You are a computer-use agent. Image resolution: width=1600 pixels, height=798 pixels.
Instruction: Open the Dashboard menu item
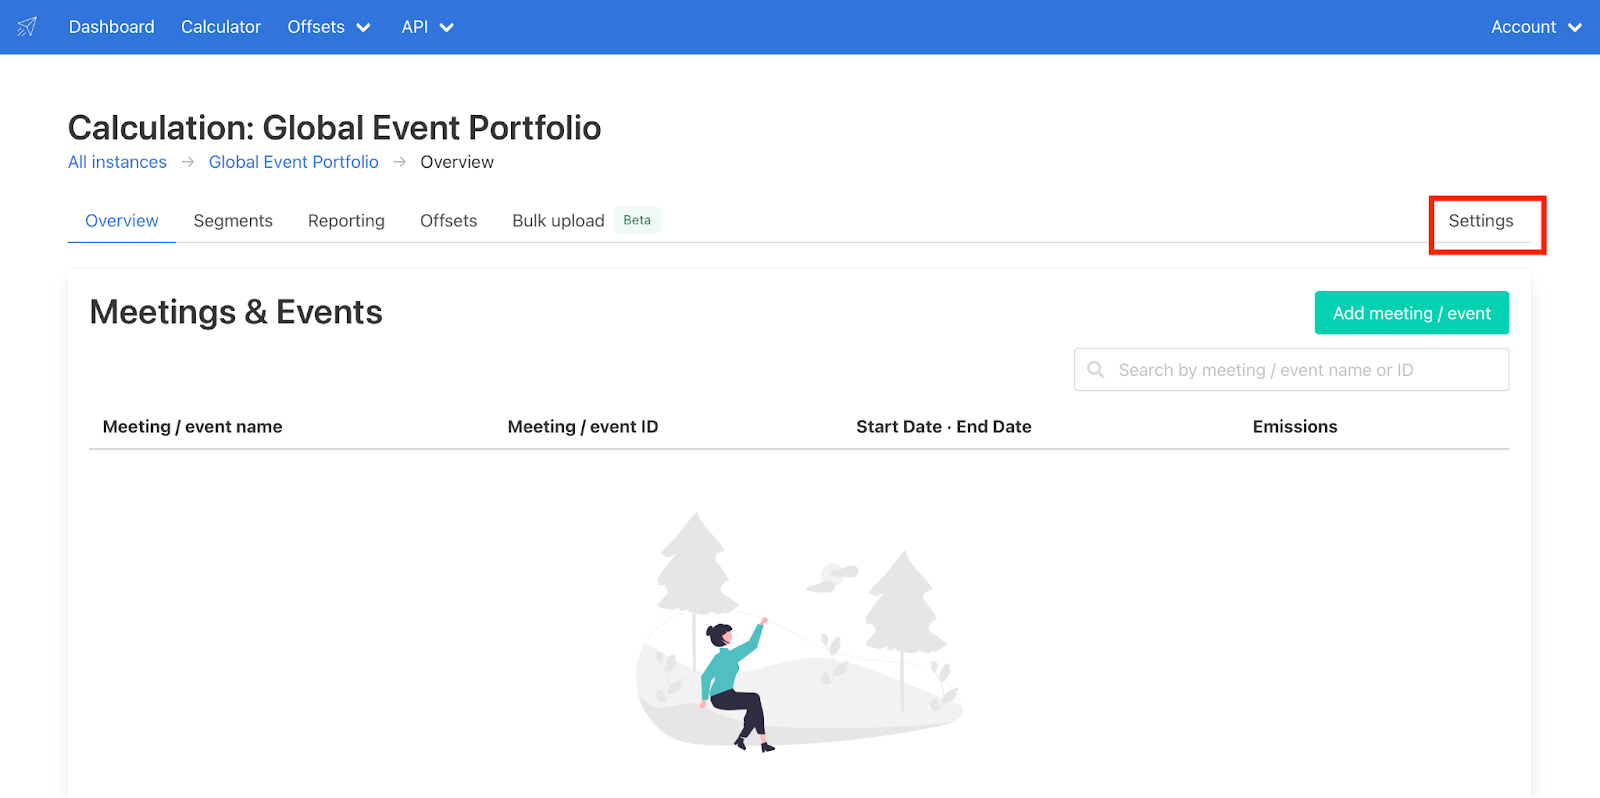point(111,27)
